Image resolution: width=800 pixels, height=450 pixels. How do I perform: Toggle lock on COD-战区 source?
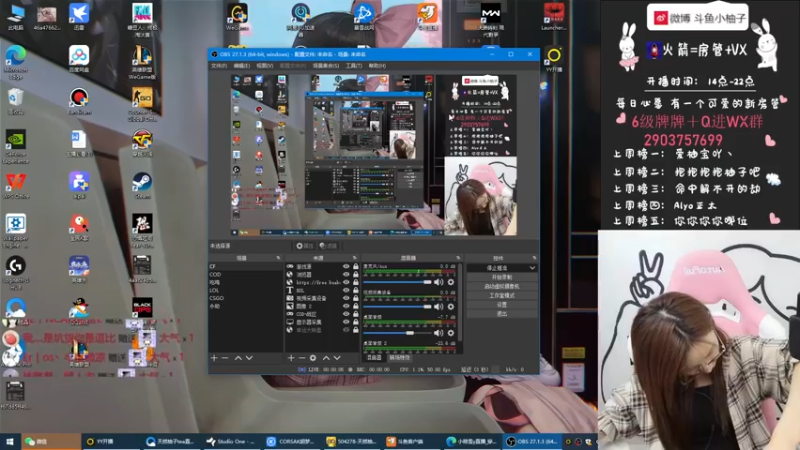(356, 314)
